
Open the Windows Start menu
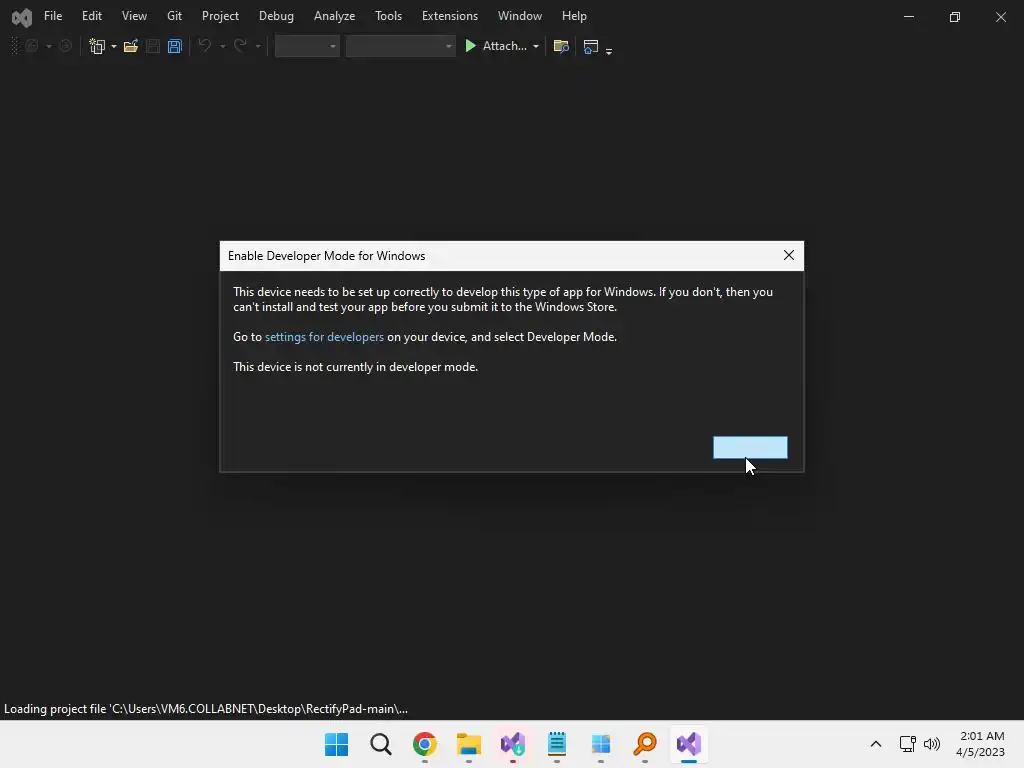click(x=337, y=744)
